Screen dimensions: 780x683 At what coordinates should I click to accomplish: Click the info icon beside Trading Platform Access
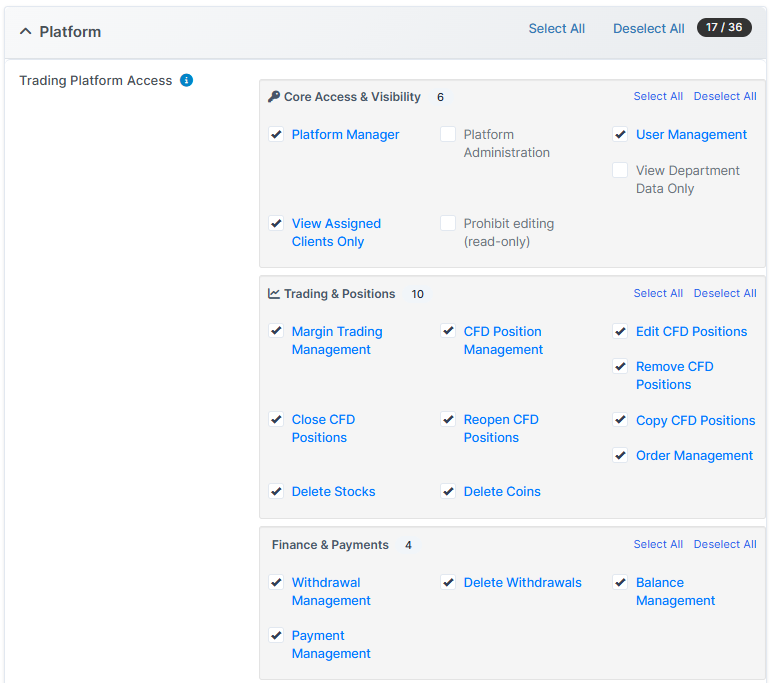click(186, 80)
